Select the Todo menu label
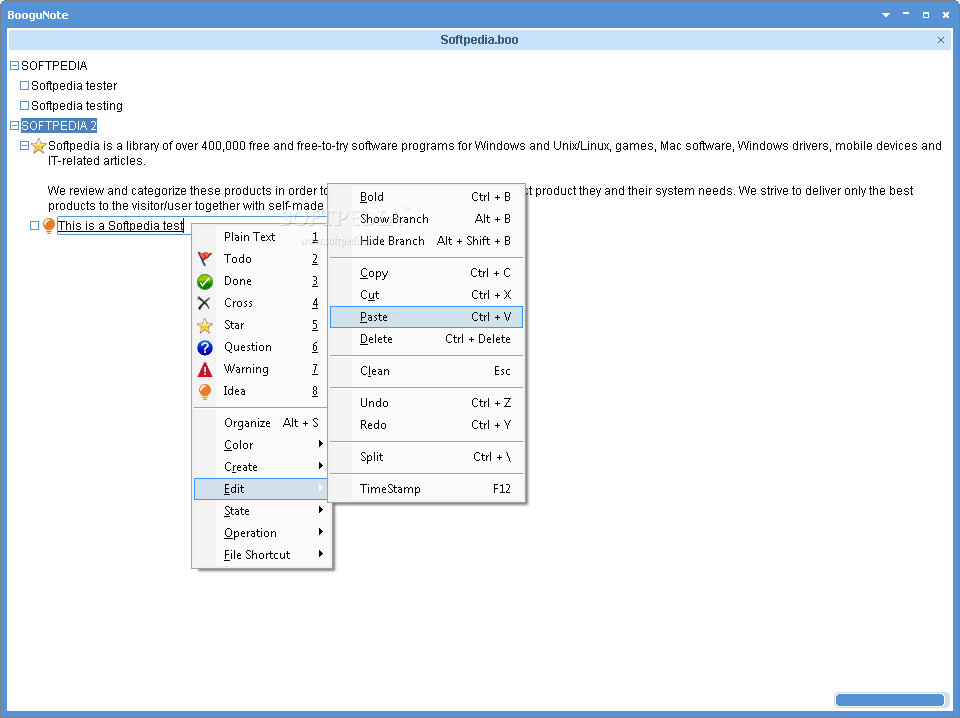960x718 pixels. pos(238,259)
